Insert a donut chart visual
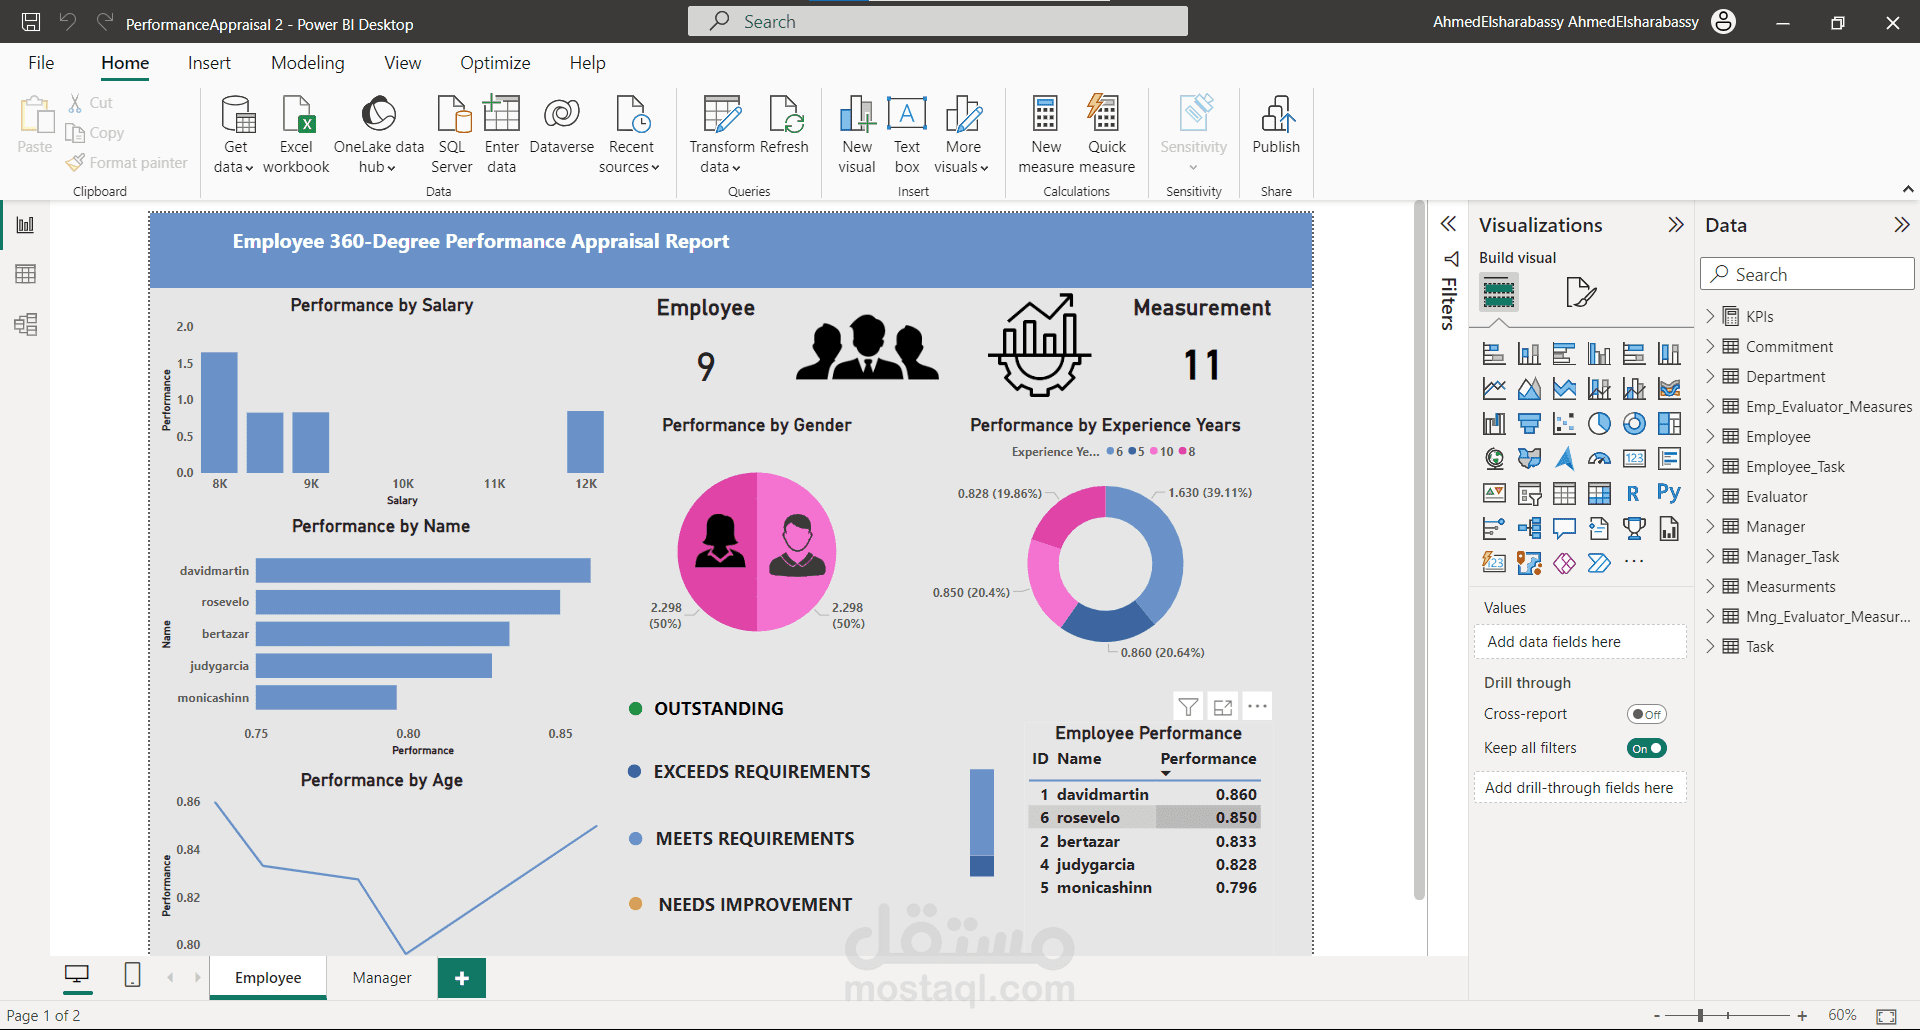 (x=1634, y=424)
